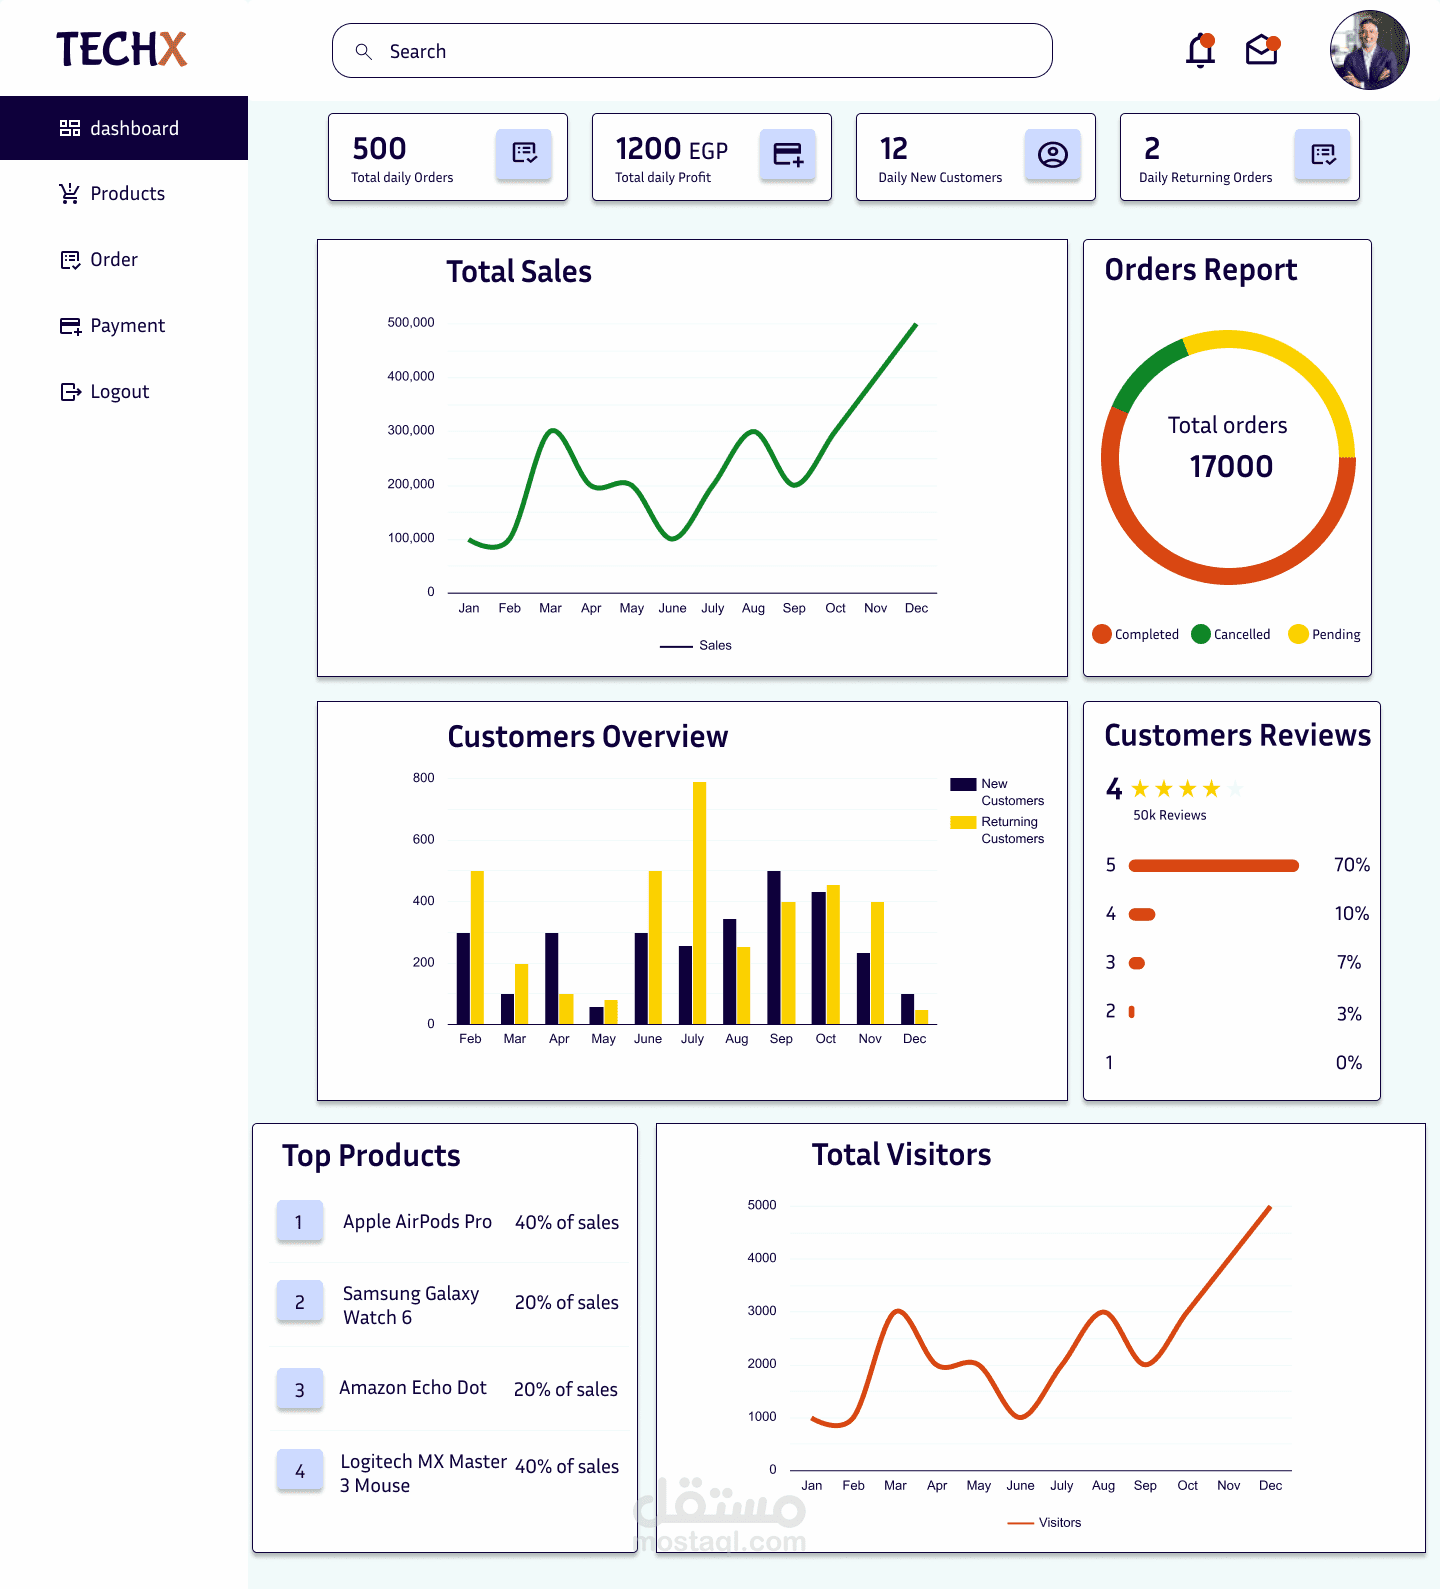Click rank badge number 1 in Top Products

pos(299,1221)
